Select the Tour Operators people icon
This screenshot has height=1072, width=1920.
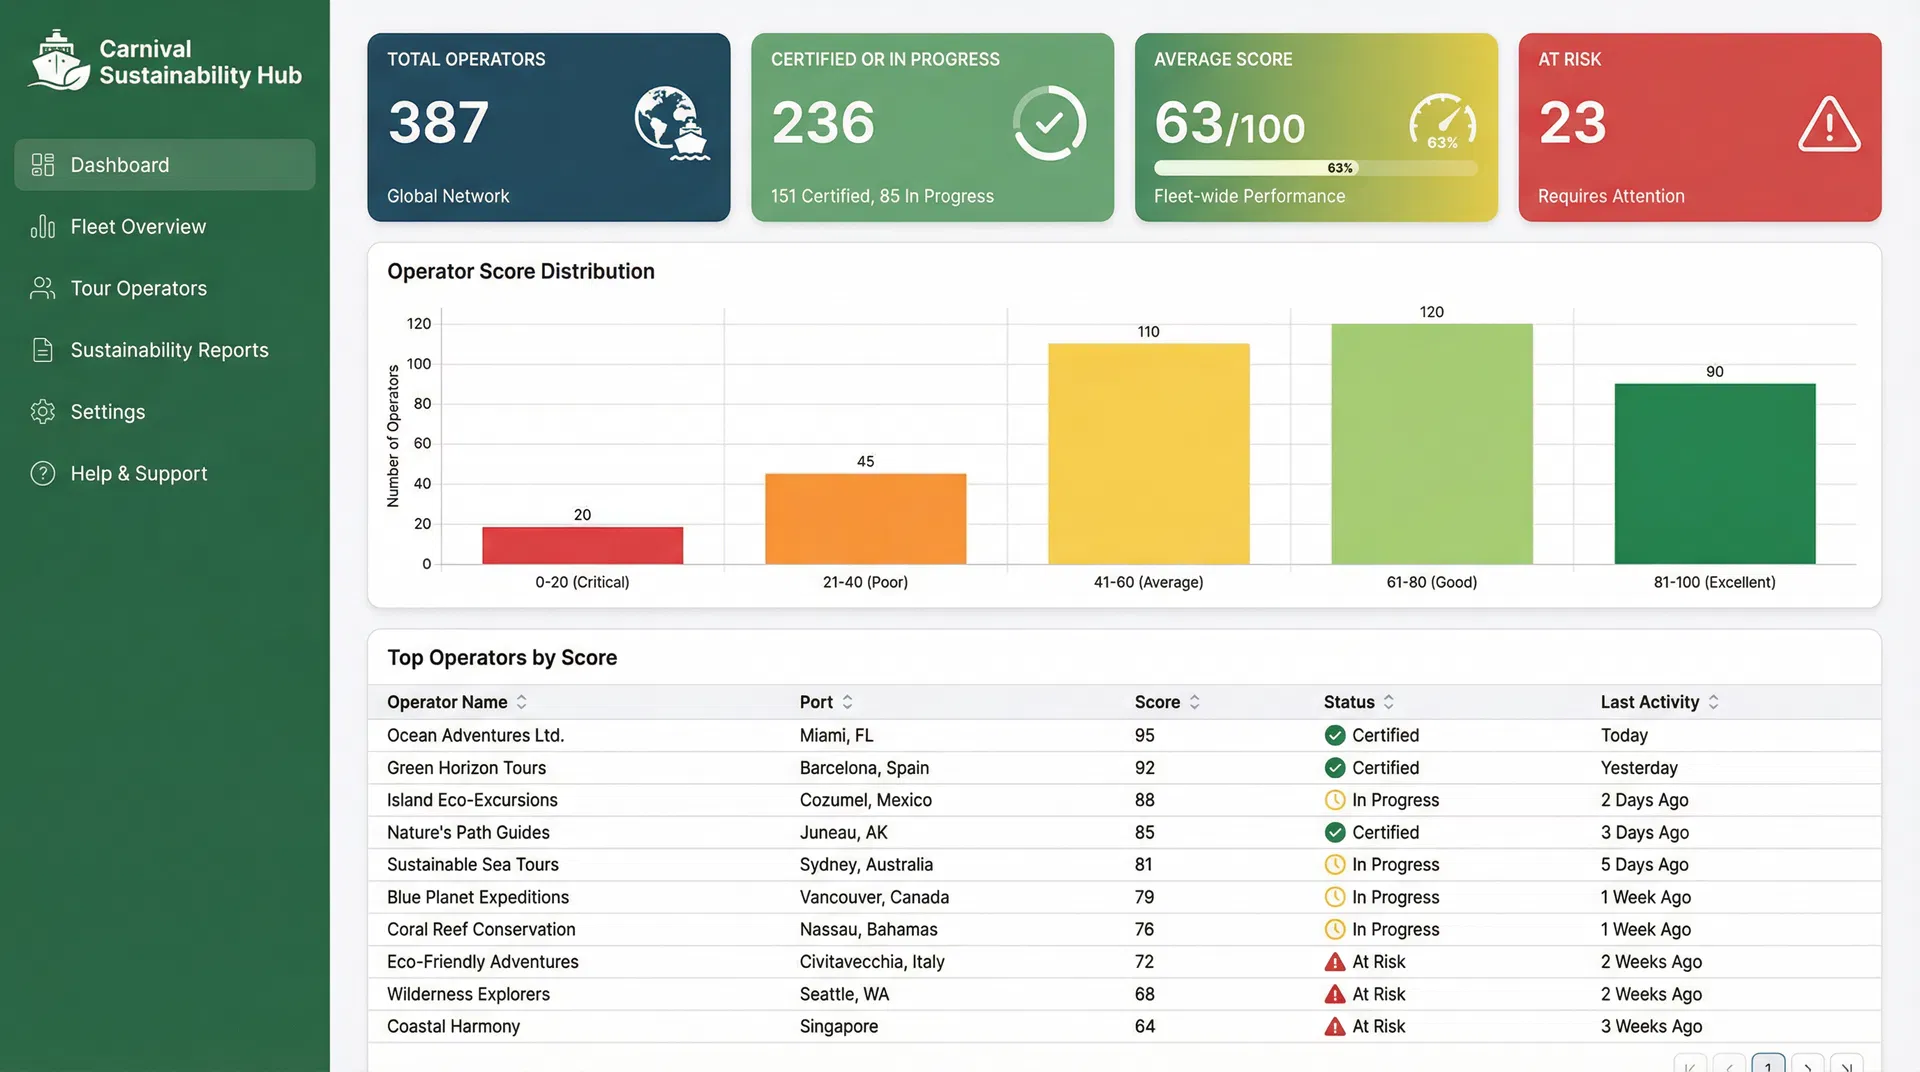[42, 288]
